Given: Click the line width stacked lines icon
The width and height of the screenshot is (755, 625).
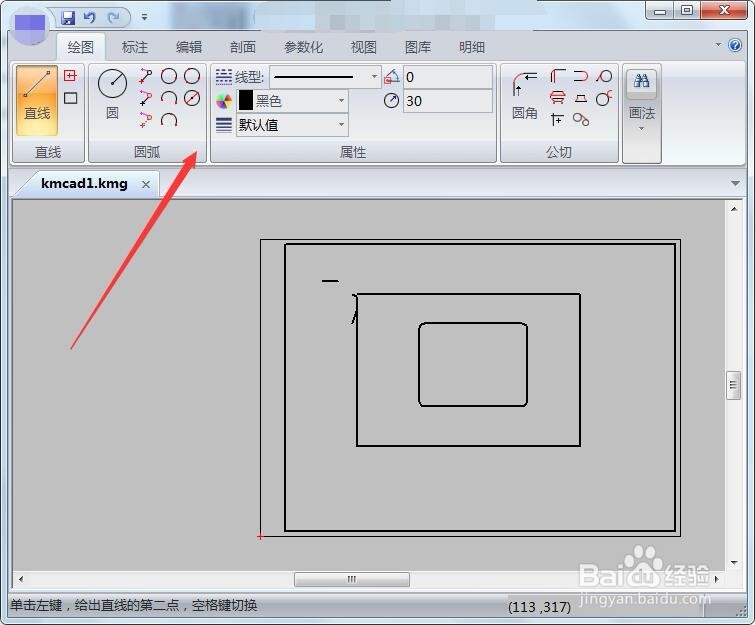Looking at the screenshot, I should 223,125.
